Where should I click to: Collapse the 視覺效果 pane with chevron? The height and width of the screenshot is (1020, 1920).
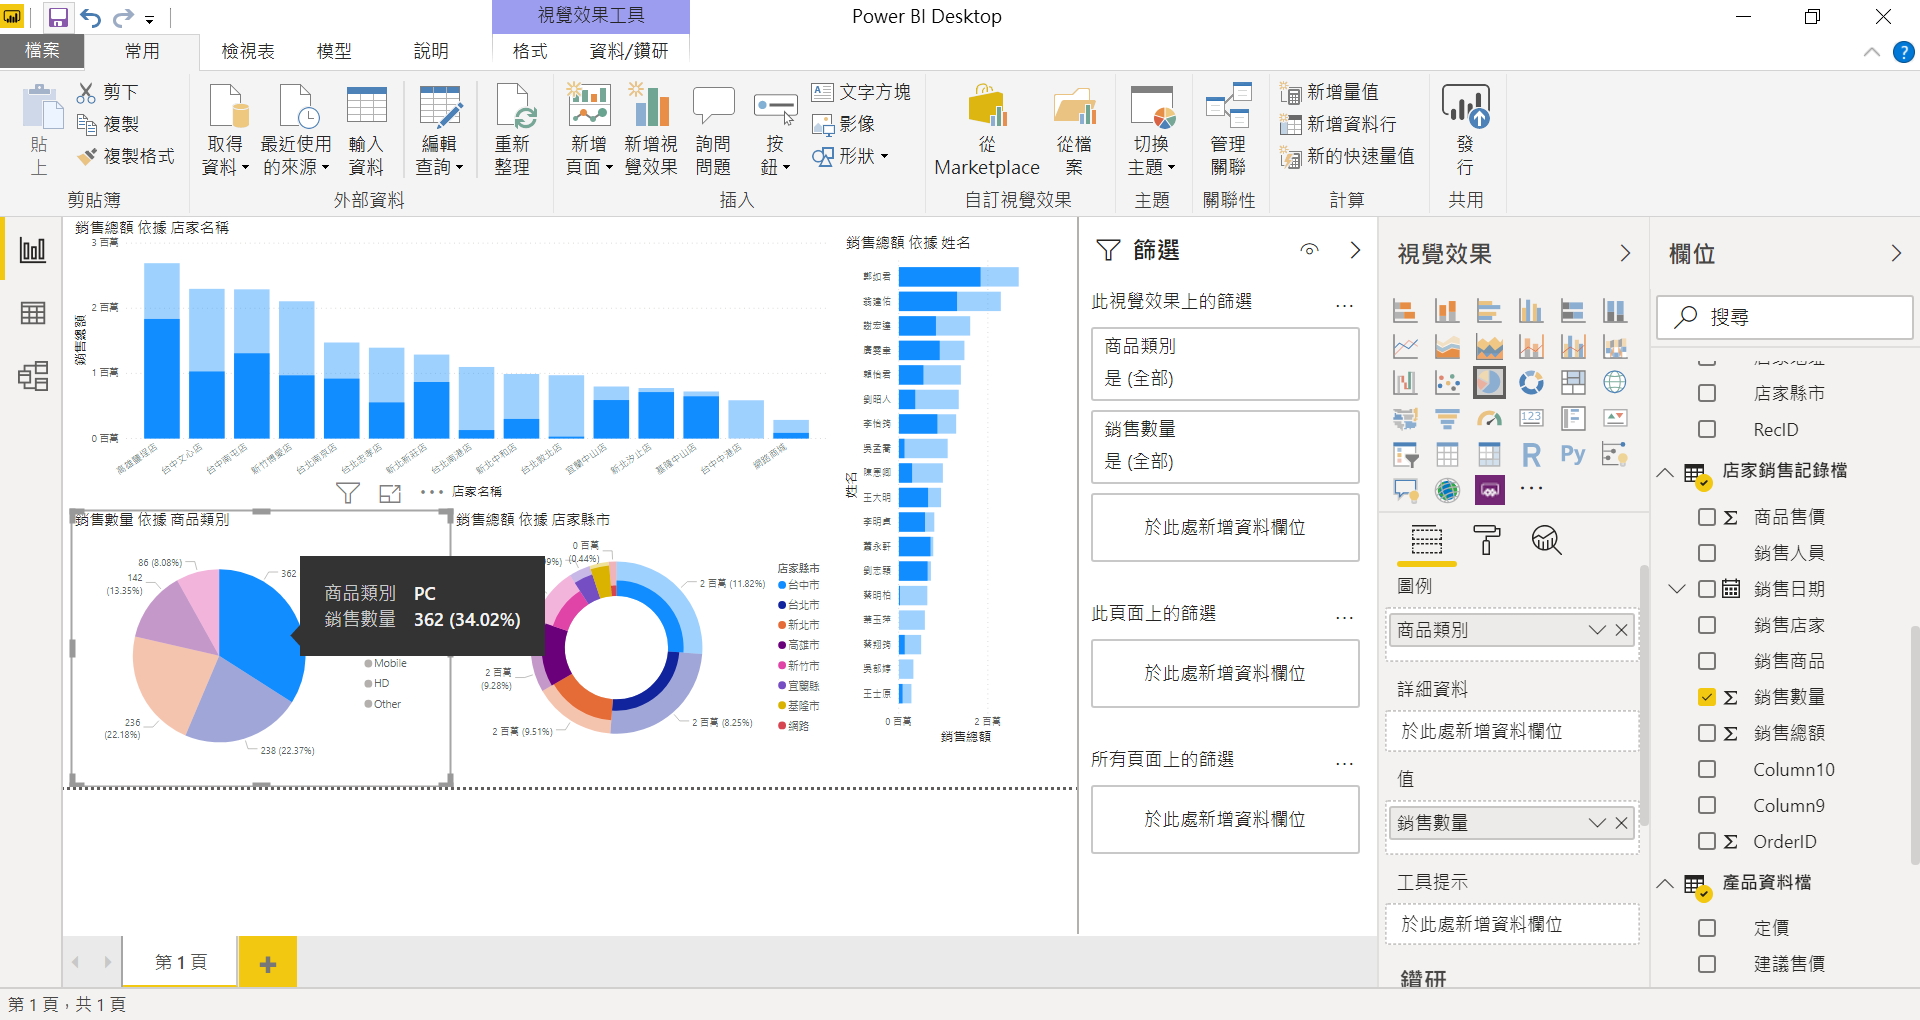[1625, 254]
